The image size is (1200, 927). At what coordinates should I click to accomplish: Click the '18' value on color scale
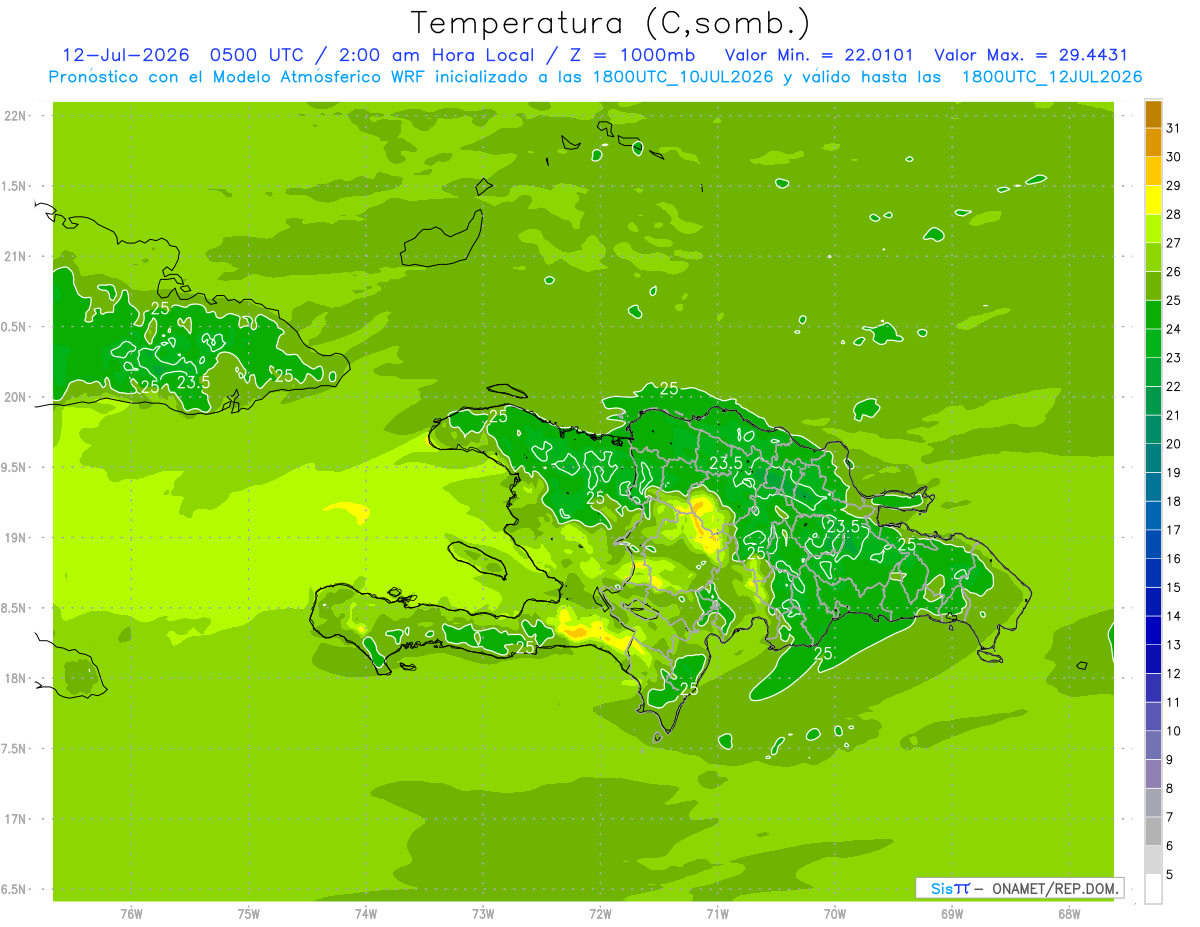pyautogui.click(x=1174, y=501)
